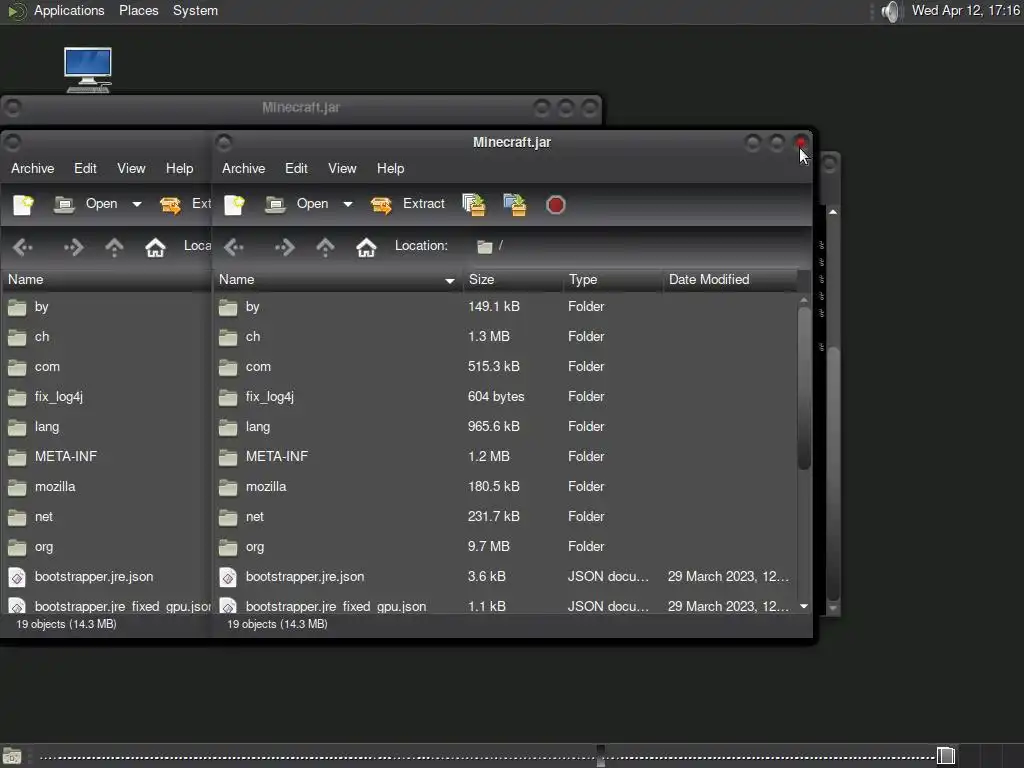Screen dimensions: 1024x768
Task: Sort by Size column header
Action: (x=513, y=280)
